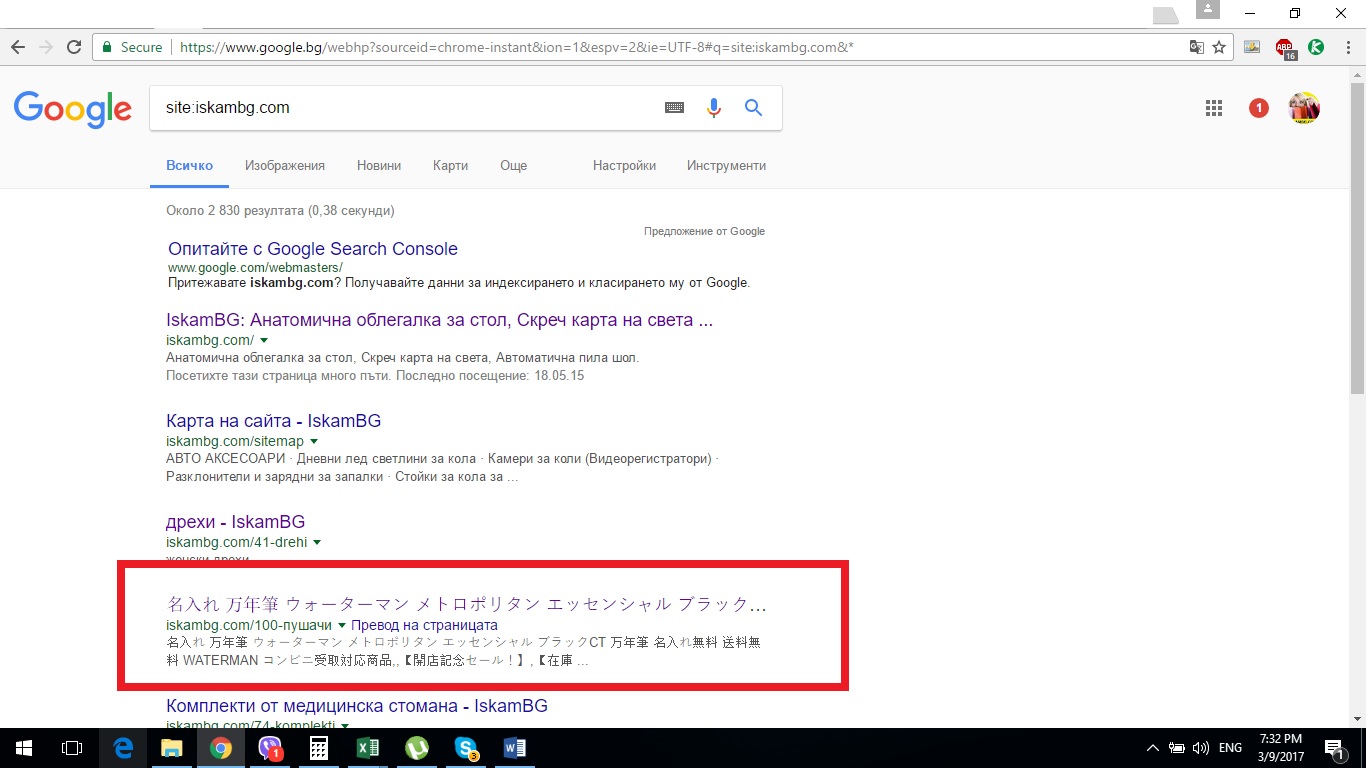
Task: Switch to the Изображения tab
Action: [x=285, y=166]
